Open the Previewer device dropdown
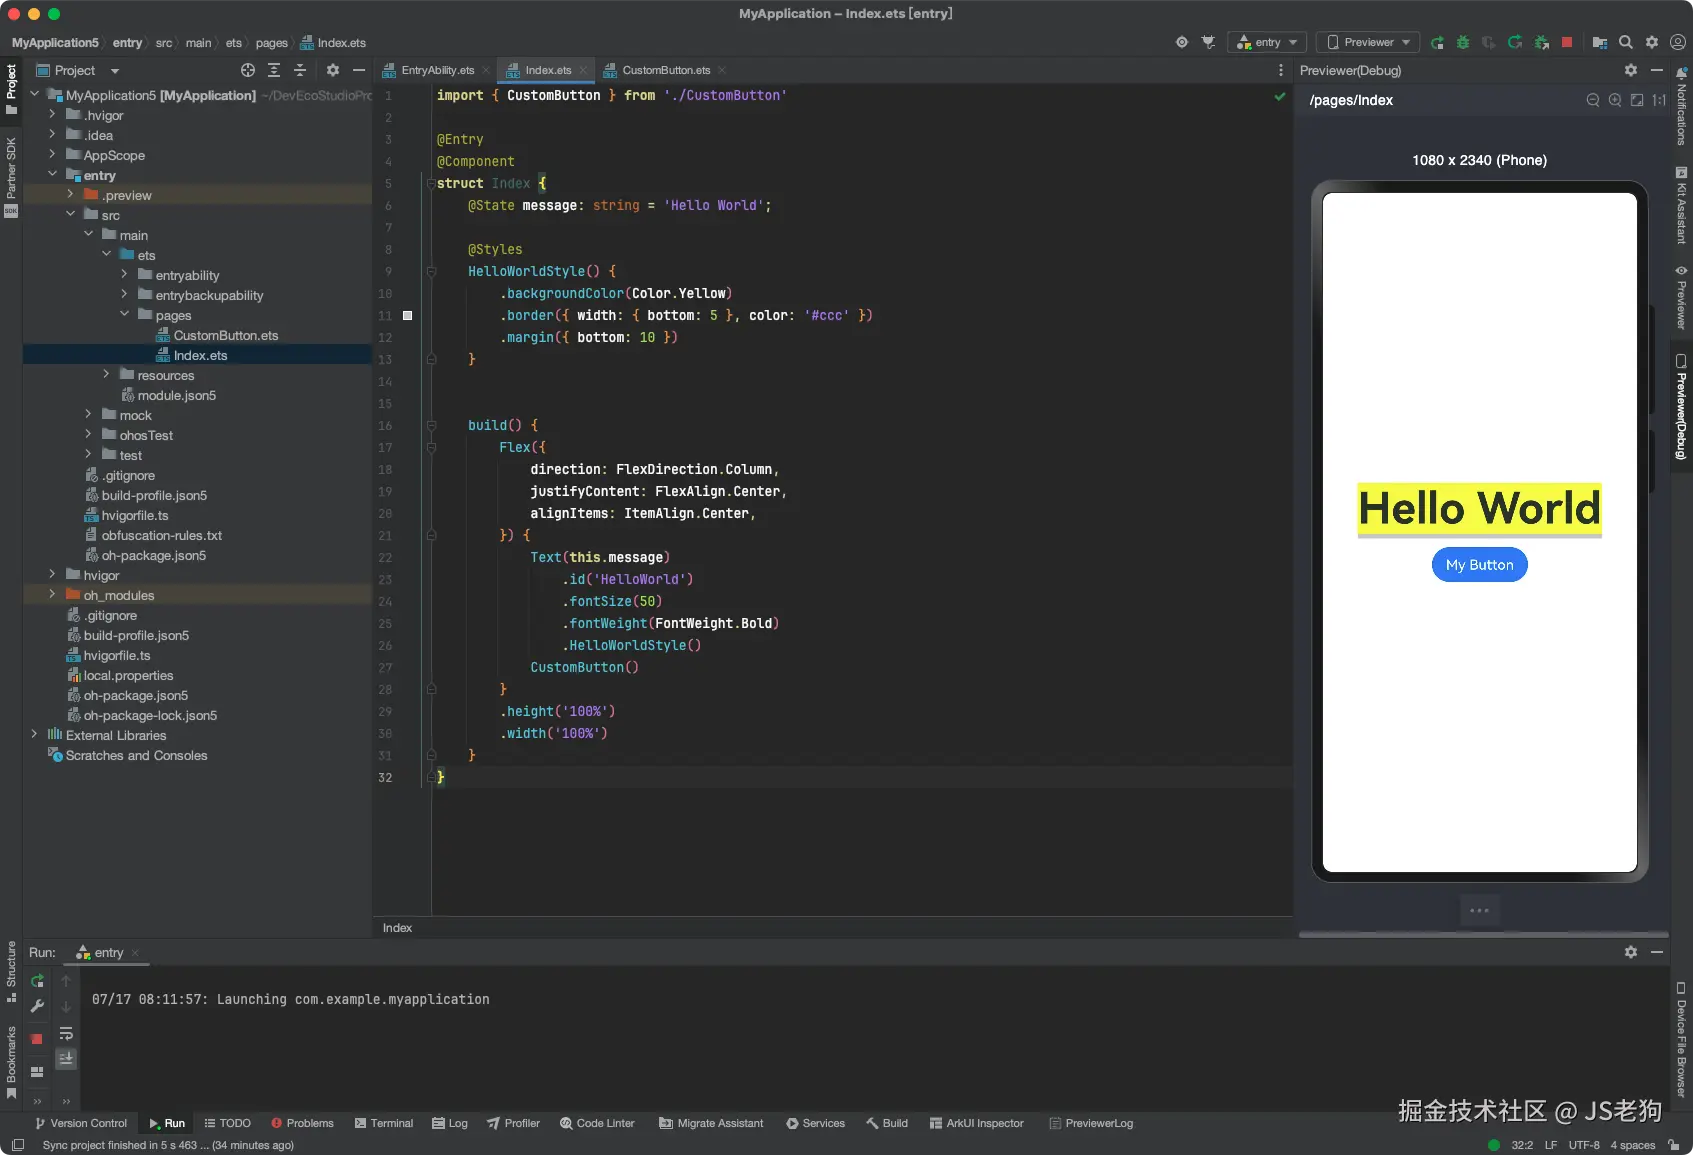This screenshot has height=1155, width=1693. coord(1368,42)
